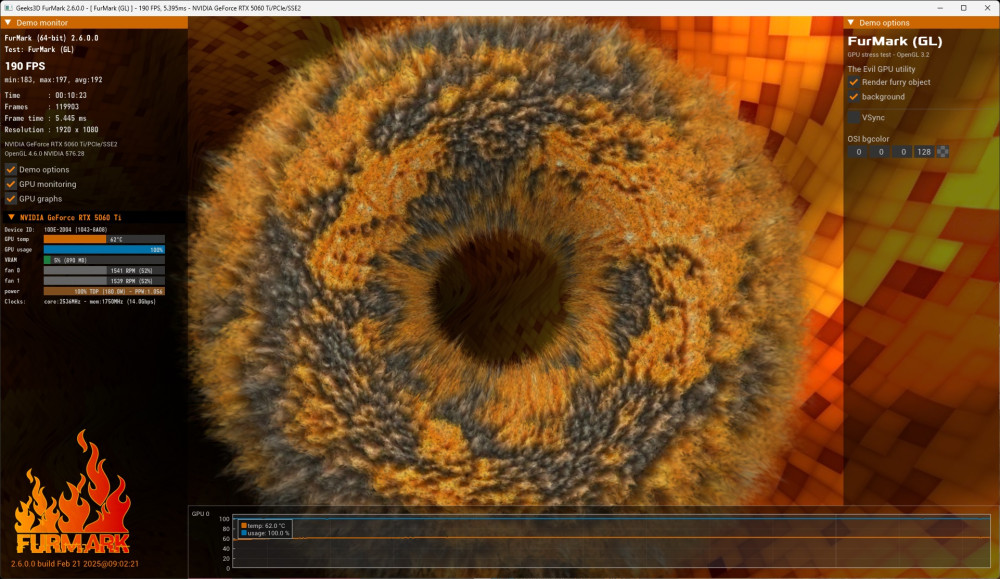This screenshot has width=1000, height=579.
Task: Click the GPU temp bar showing 62°C
Action: 104,239
